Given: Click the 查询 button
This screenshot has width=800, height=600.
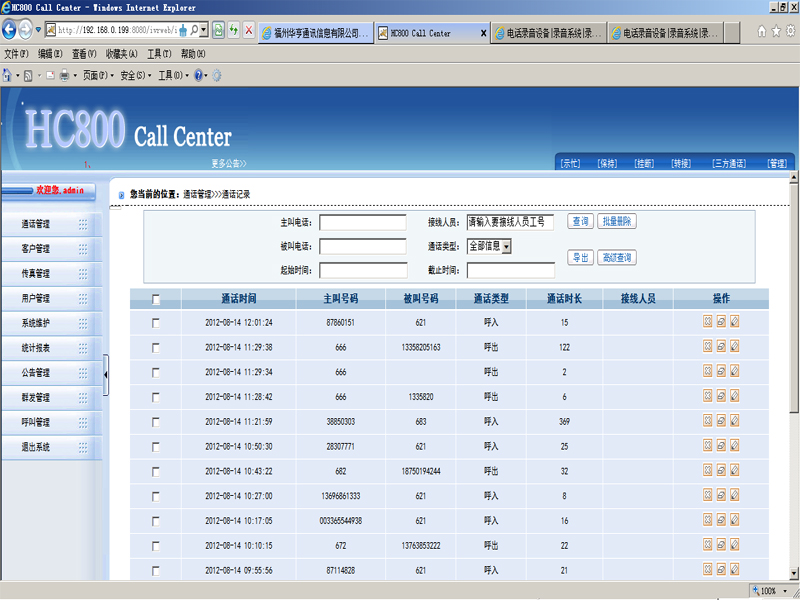Looking at the screenshot, I should click(580, 221).
